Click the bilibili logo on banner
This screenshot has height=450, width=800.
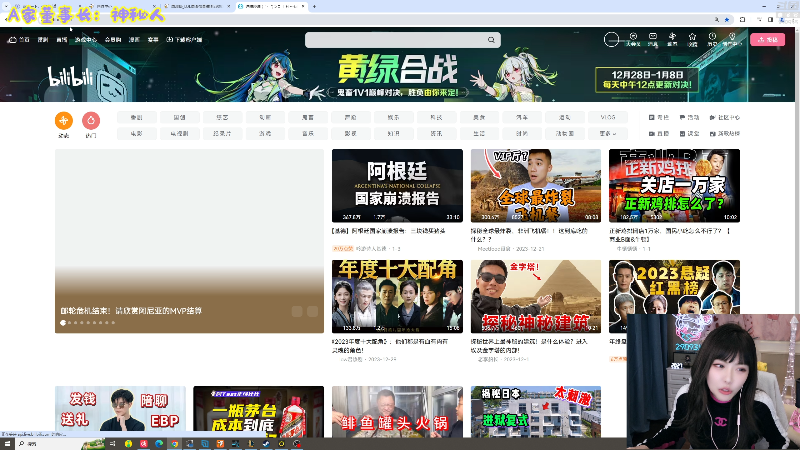pos(71,77)
